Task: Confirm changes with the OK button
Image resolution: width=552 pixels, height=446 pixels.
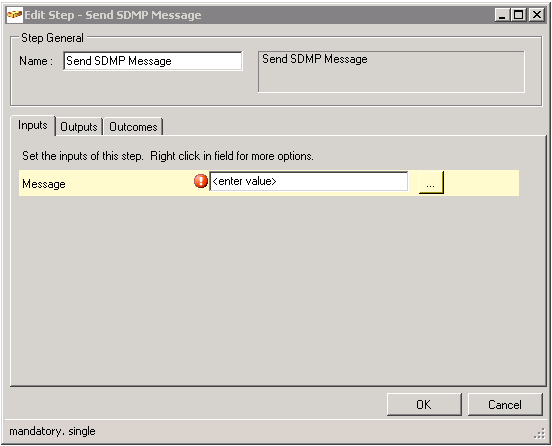Action: 424,404
